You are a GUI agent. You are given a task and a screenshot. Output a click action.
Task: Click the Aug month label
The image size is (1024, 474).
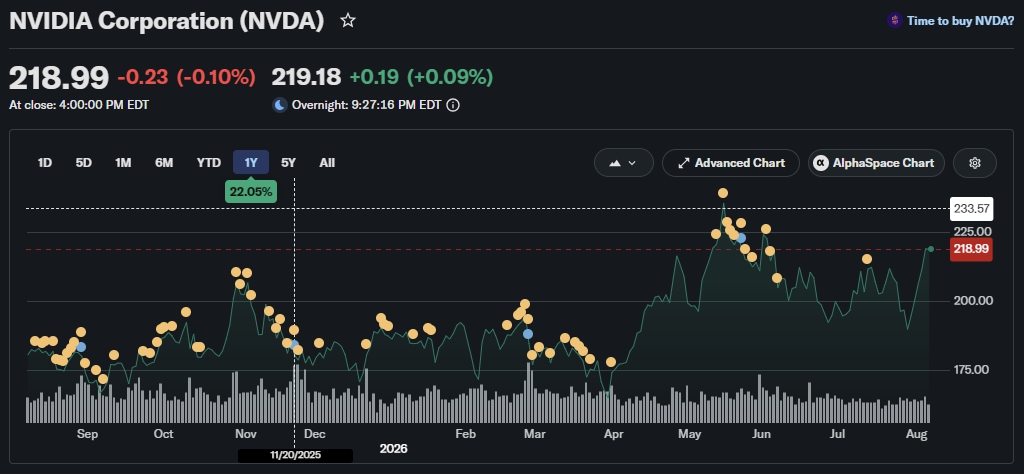[x=919, y=434]
